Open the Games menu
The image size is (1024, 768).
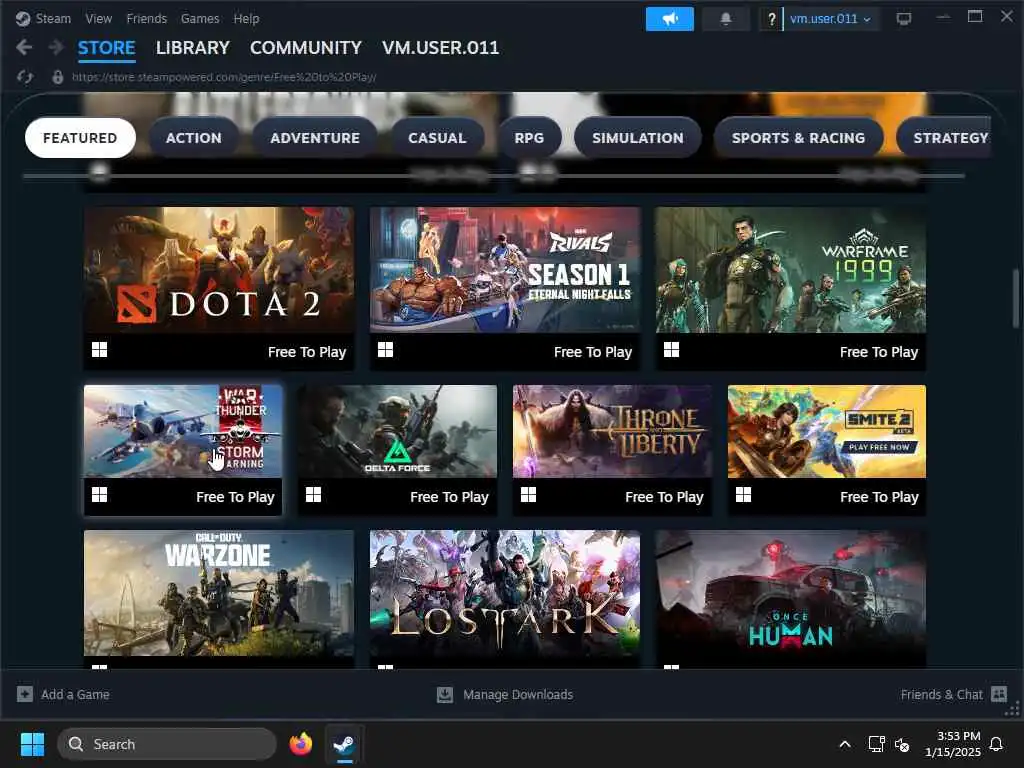[x=200, y=18]
